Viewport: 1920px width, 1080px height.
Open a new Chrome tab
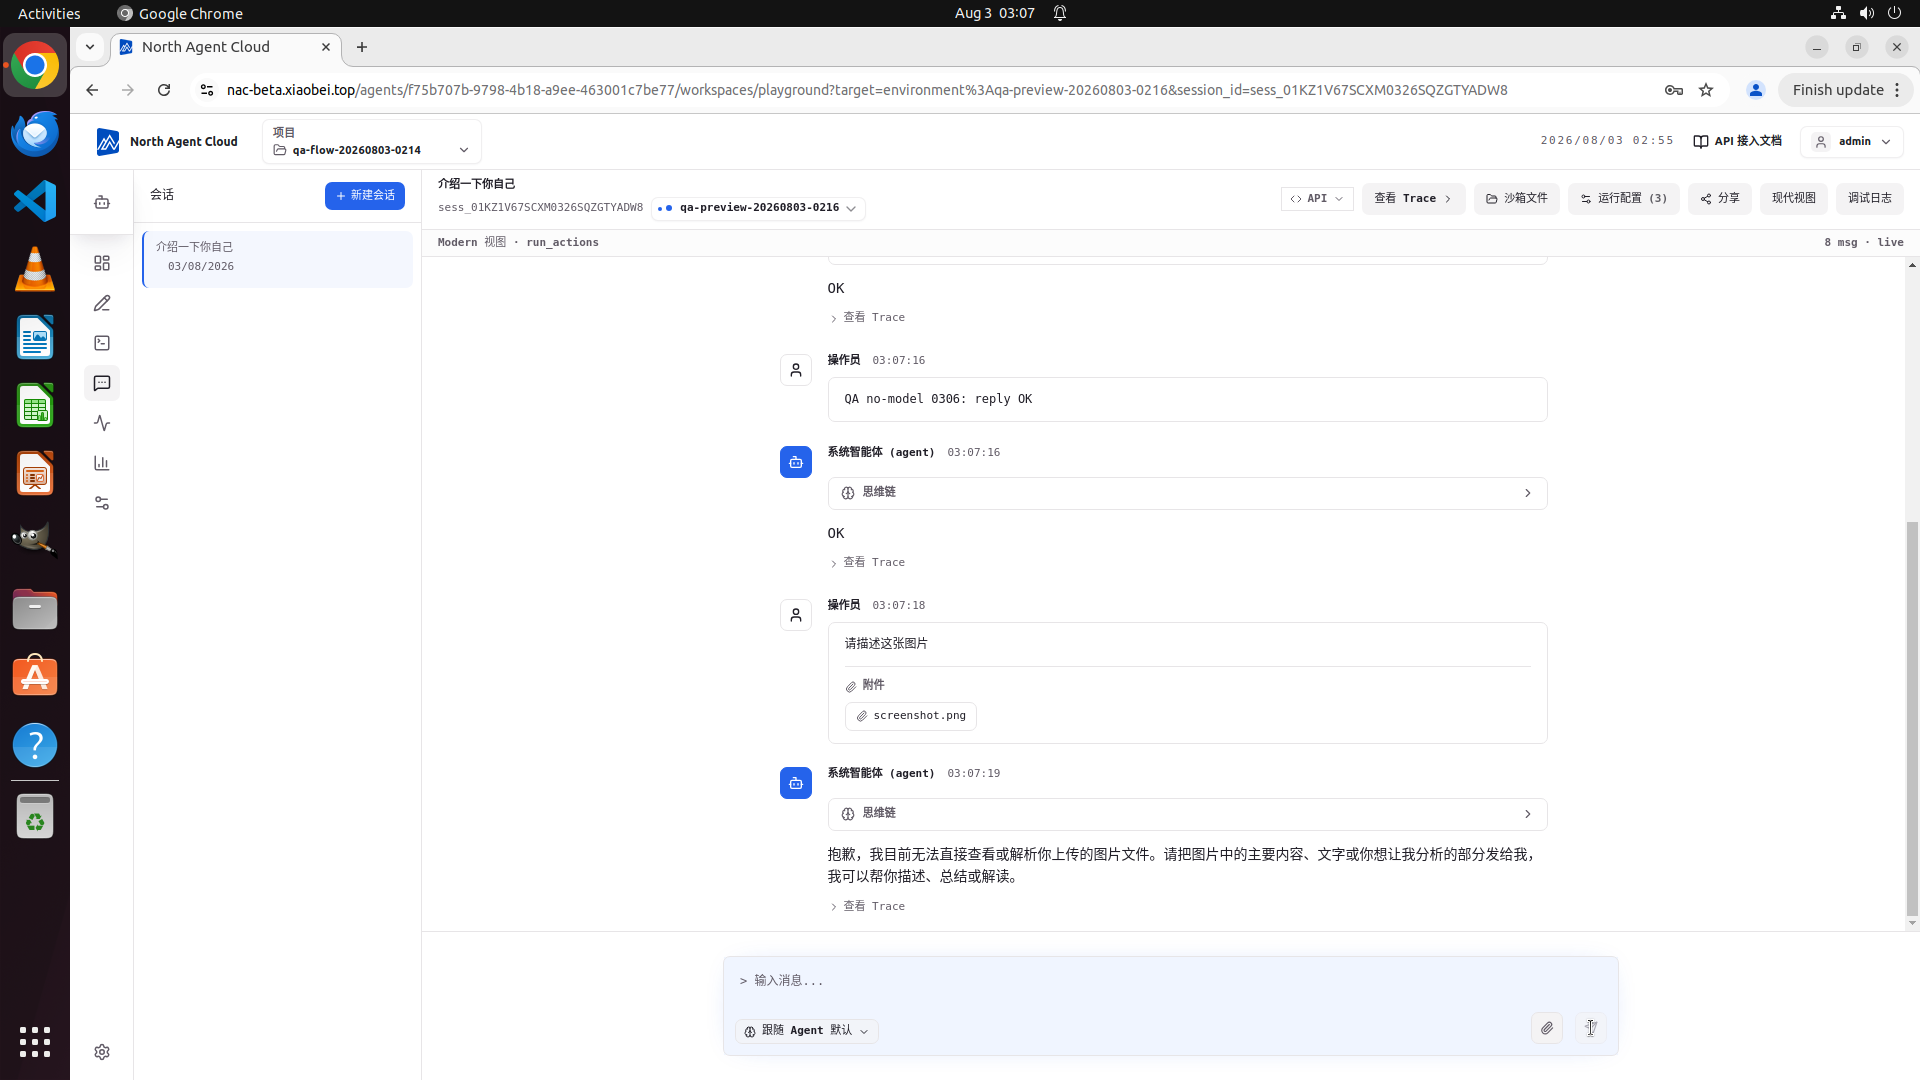pos(362,47)
